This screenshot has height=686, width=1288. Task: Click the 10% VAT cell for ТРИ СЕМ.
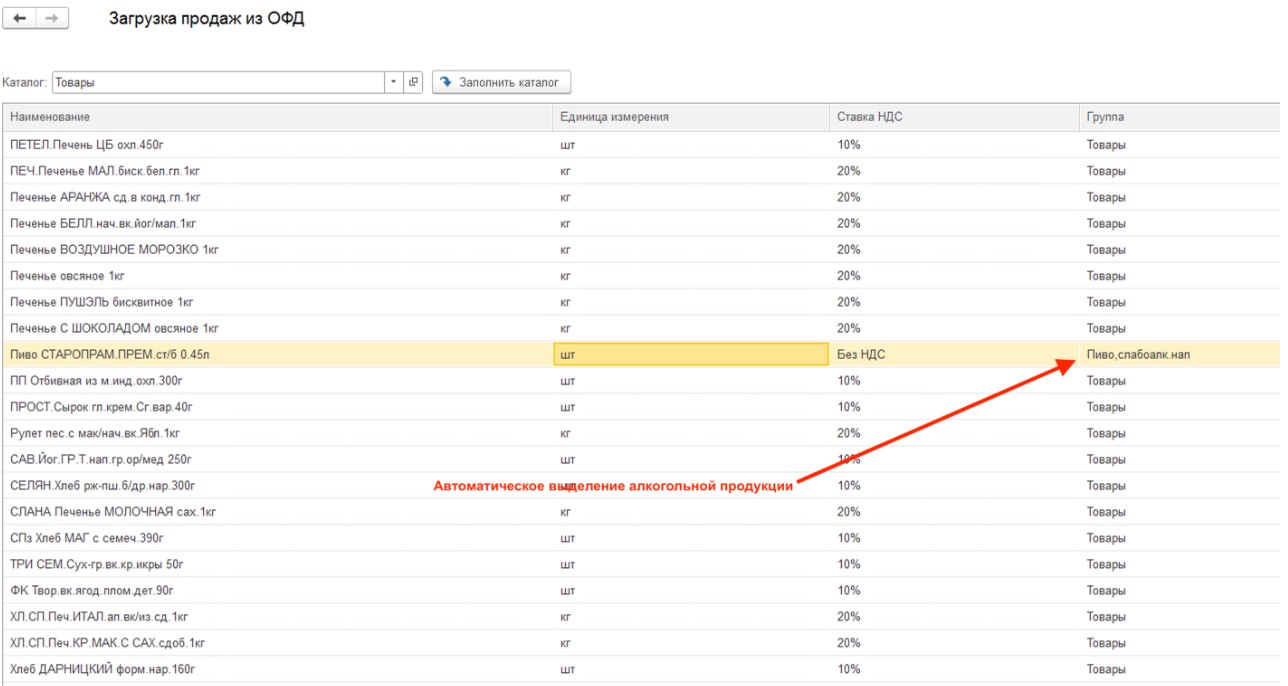[x=954, y=564]
